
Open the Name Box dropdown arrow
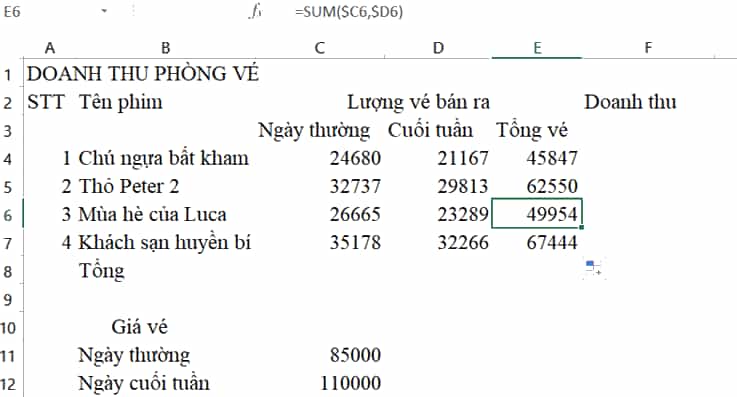(x=104, y=11)
